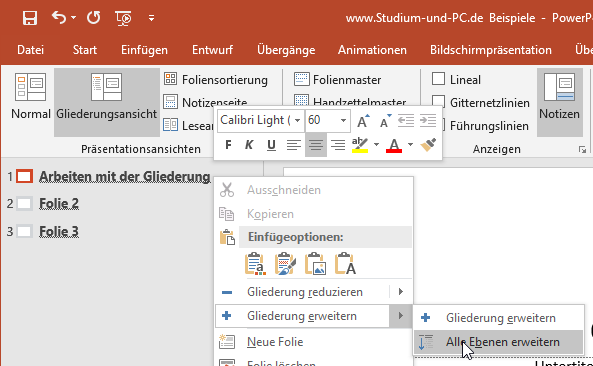Viewport: 593px width, 366px height.
Task: Open the font size dropdown arrow
Action: (x=343, y=120)
